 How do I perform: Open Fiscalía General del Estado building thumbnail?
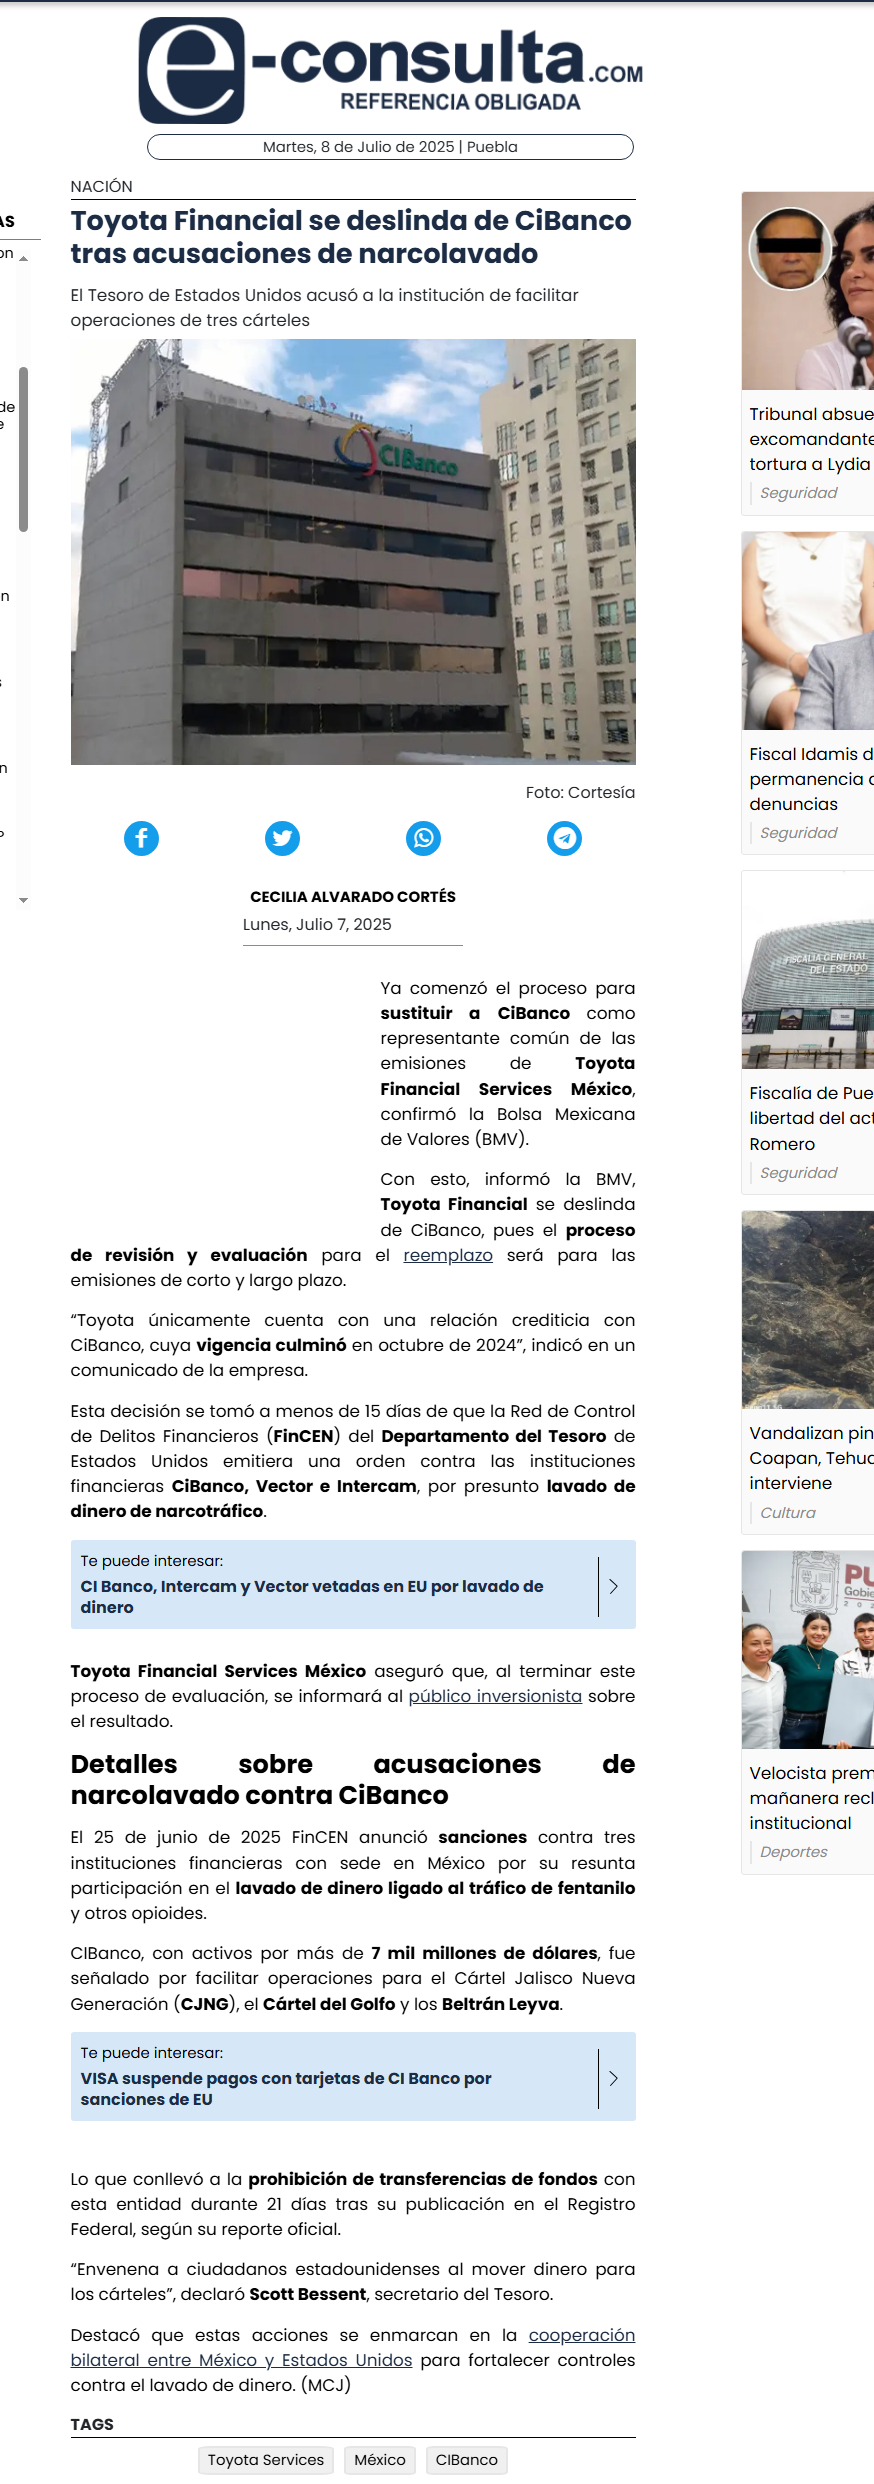point(808,970)
